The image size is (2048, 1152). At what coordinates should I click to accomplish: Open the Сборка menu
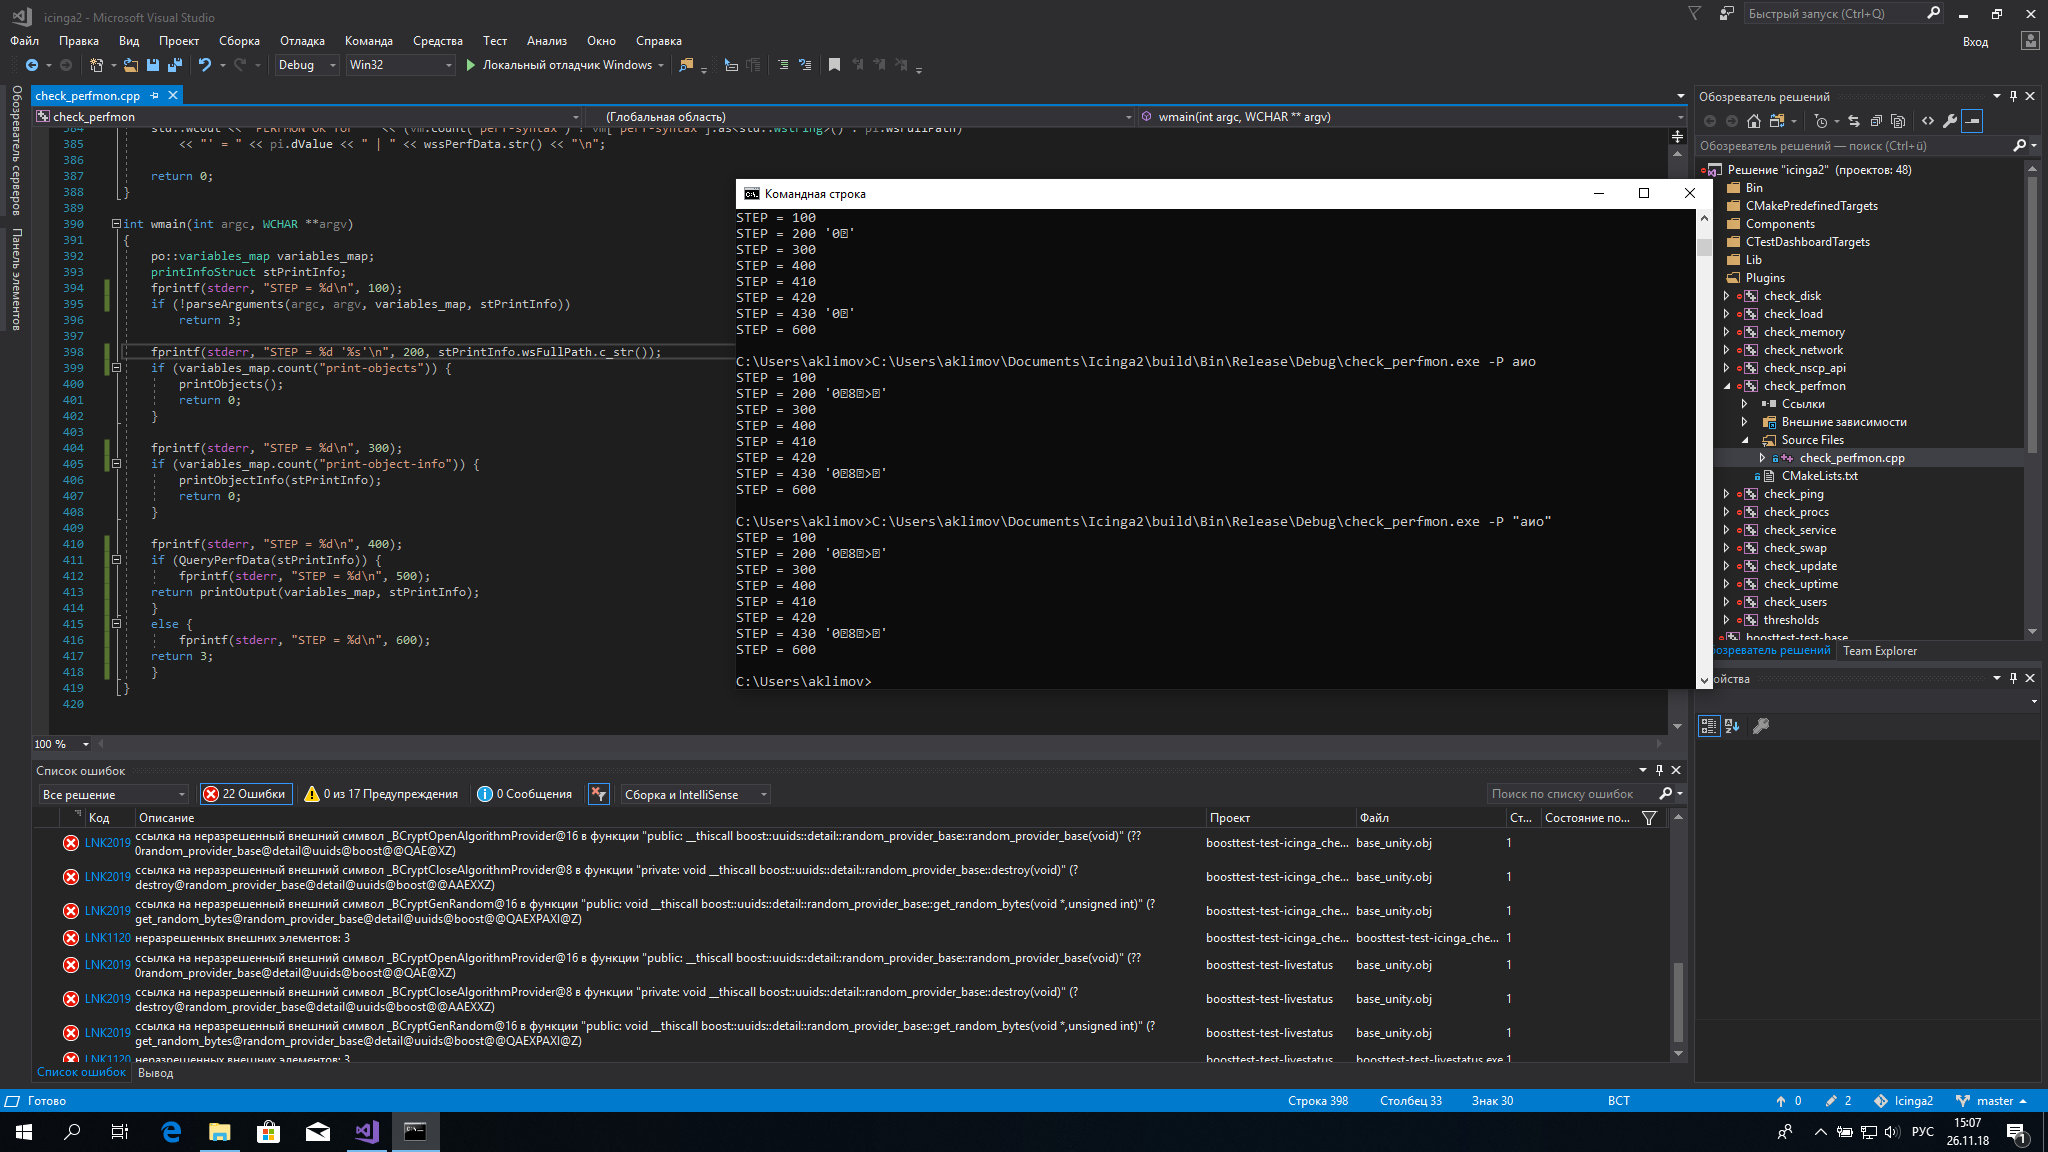tap(239, 41)
